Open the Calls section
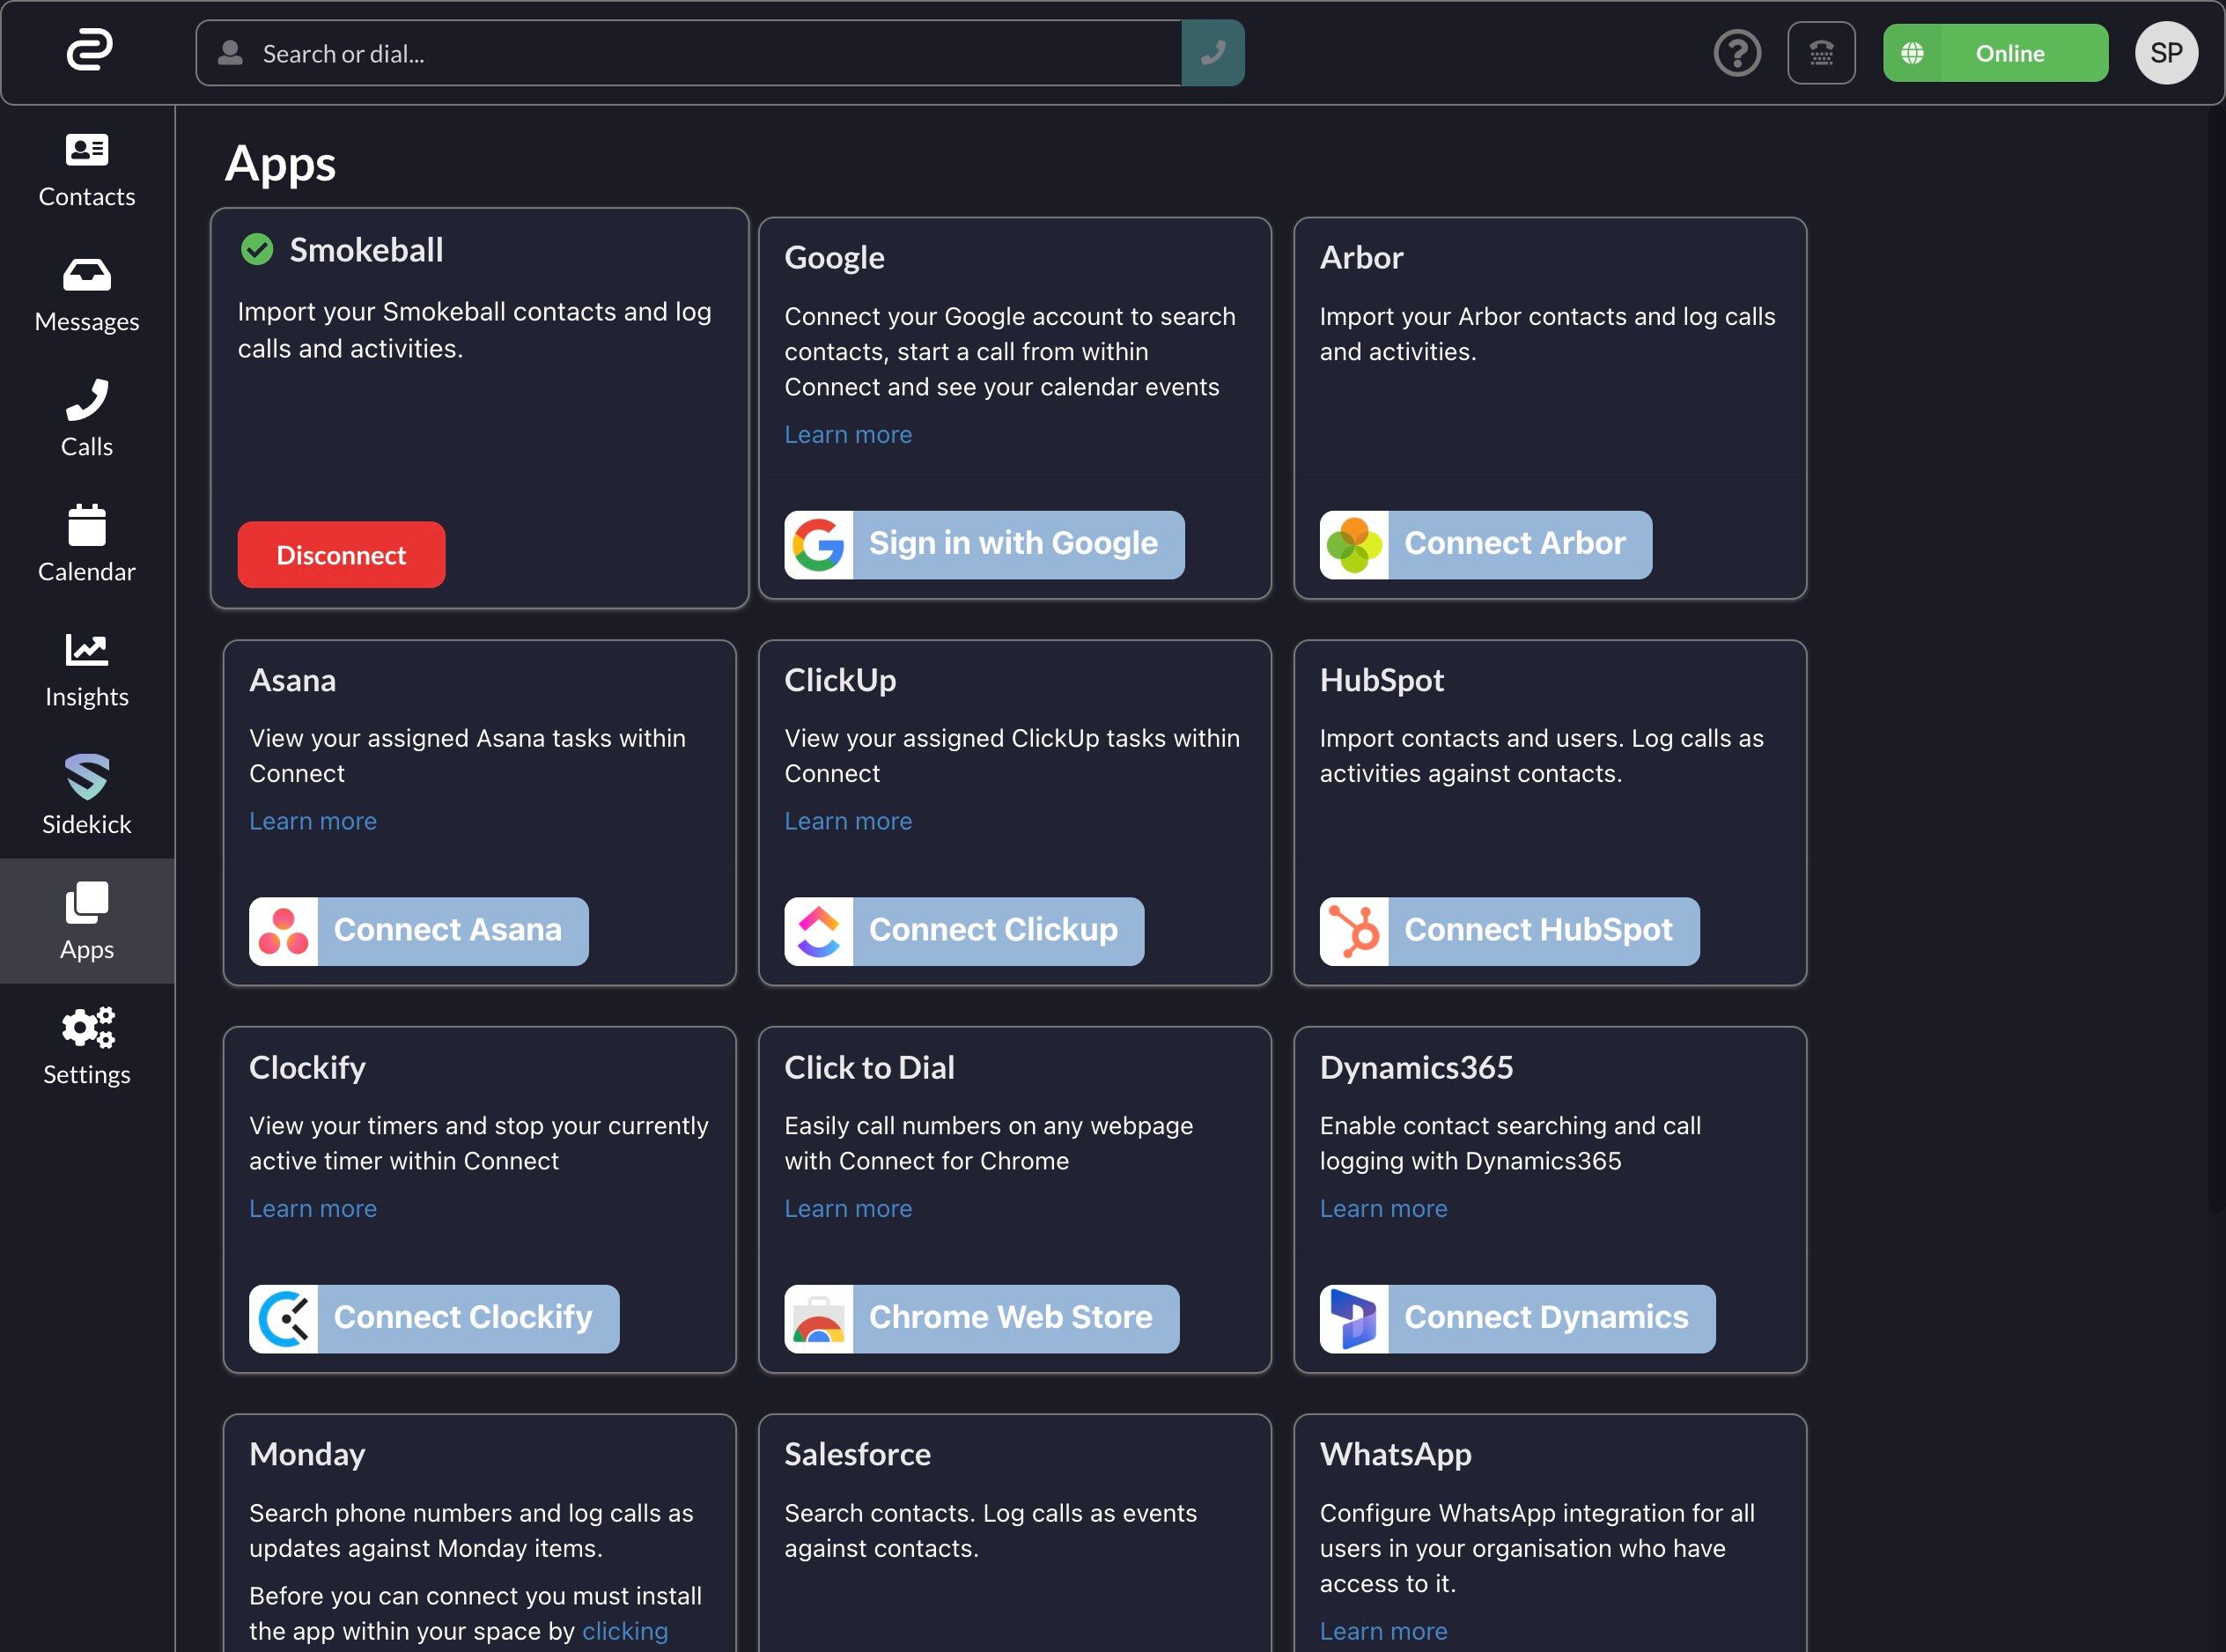The width and height of the screenshot is (2226, 1652). pyautogui.click(x=87, y=420)
